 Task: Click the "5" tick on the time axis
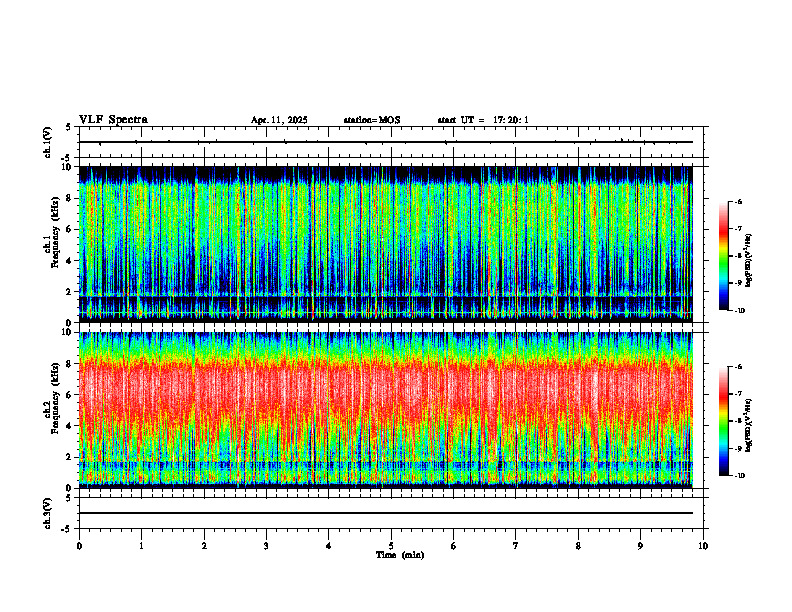[391, 546]
